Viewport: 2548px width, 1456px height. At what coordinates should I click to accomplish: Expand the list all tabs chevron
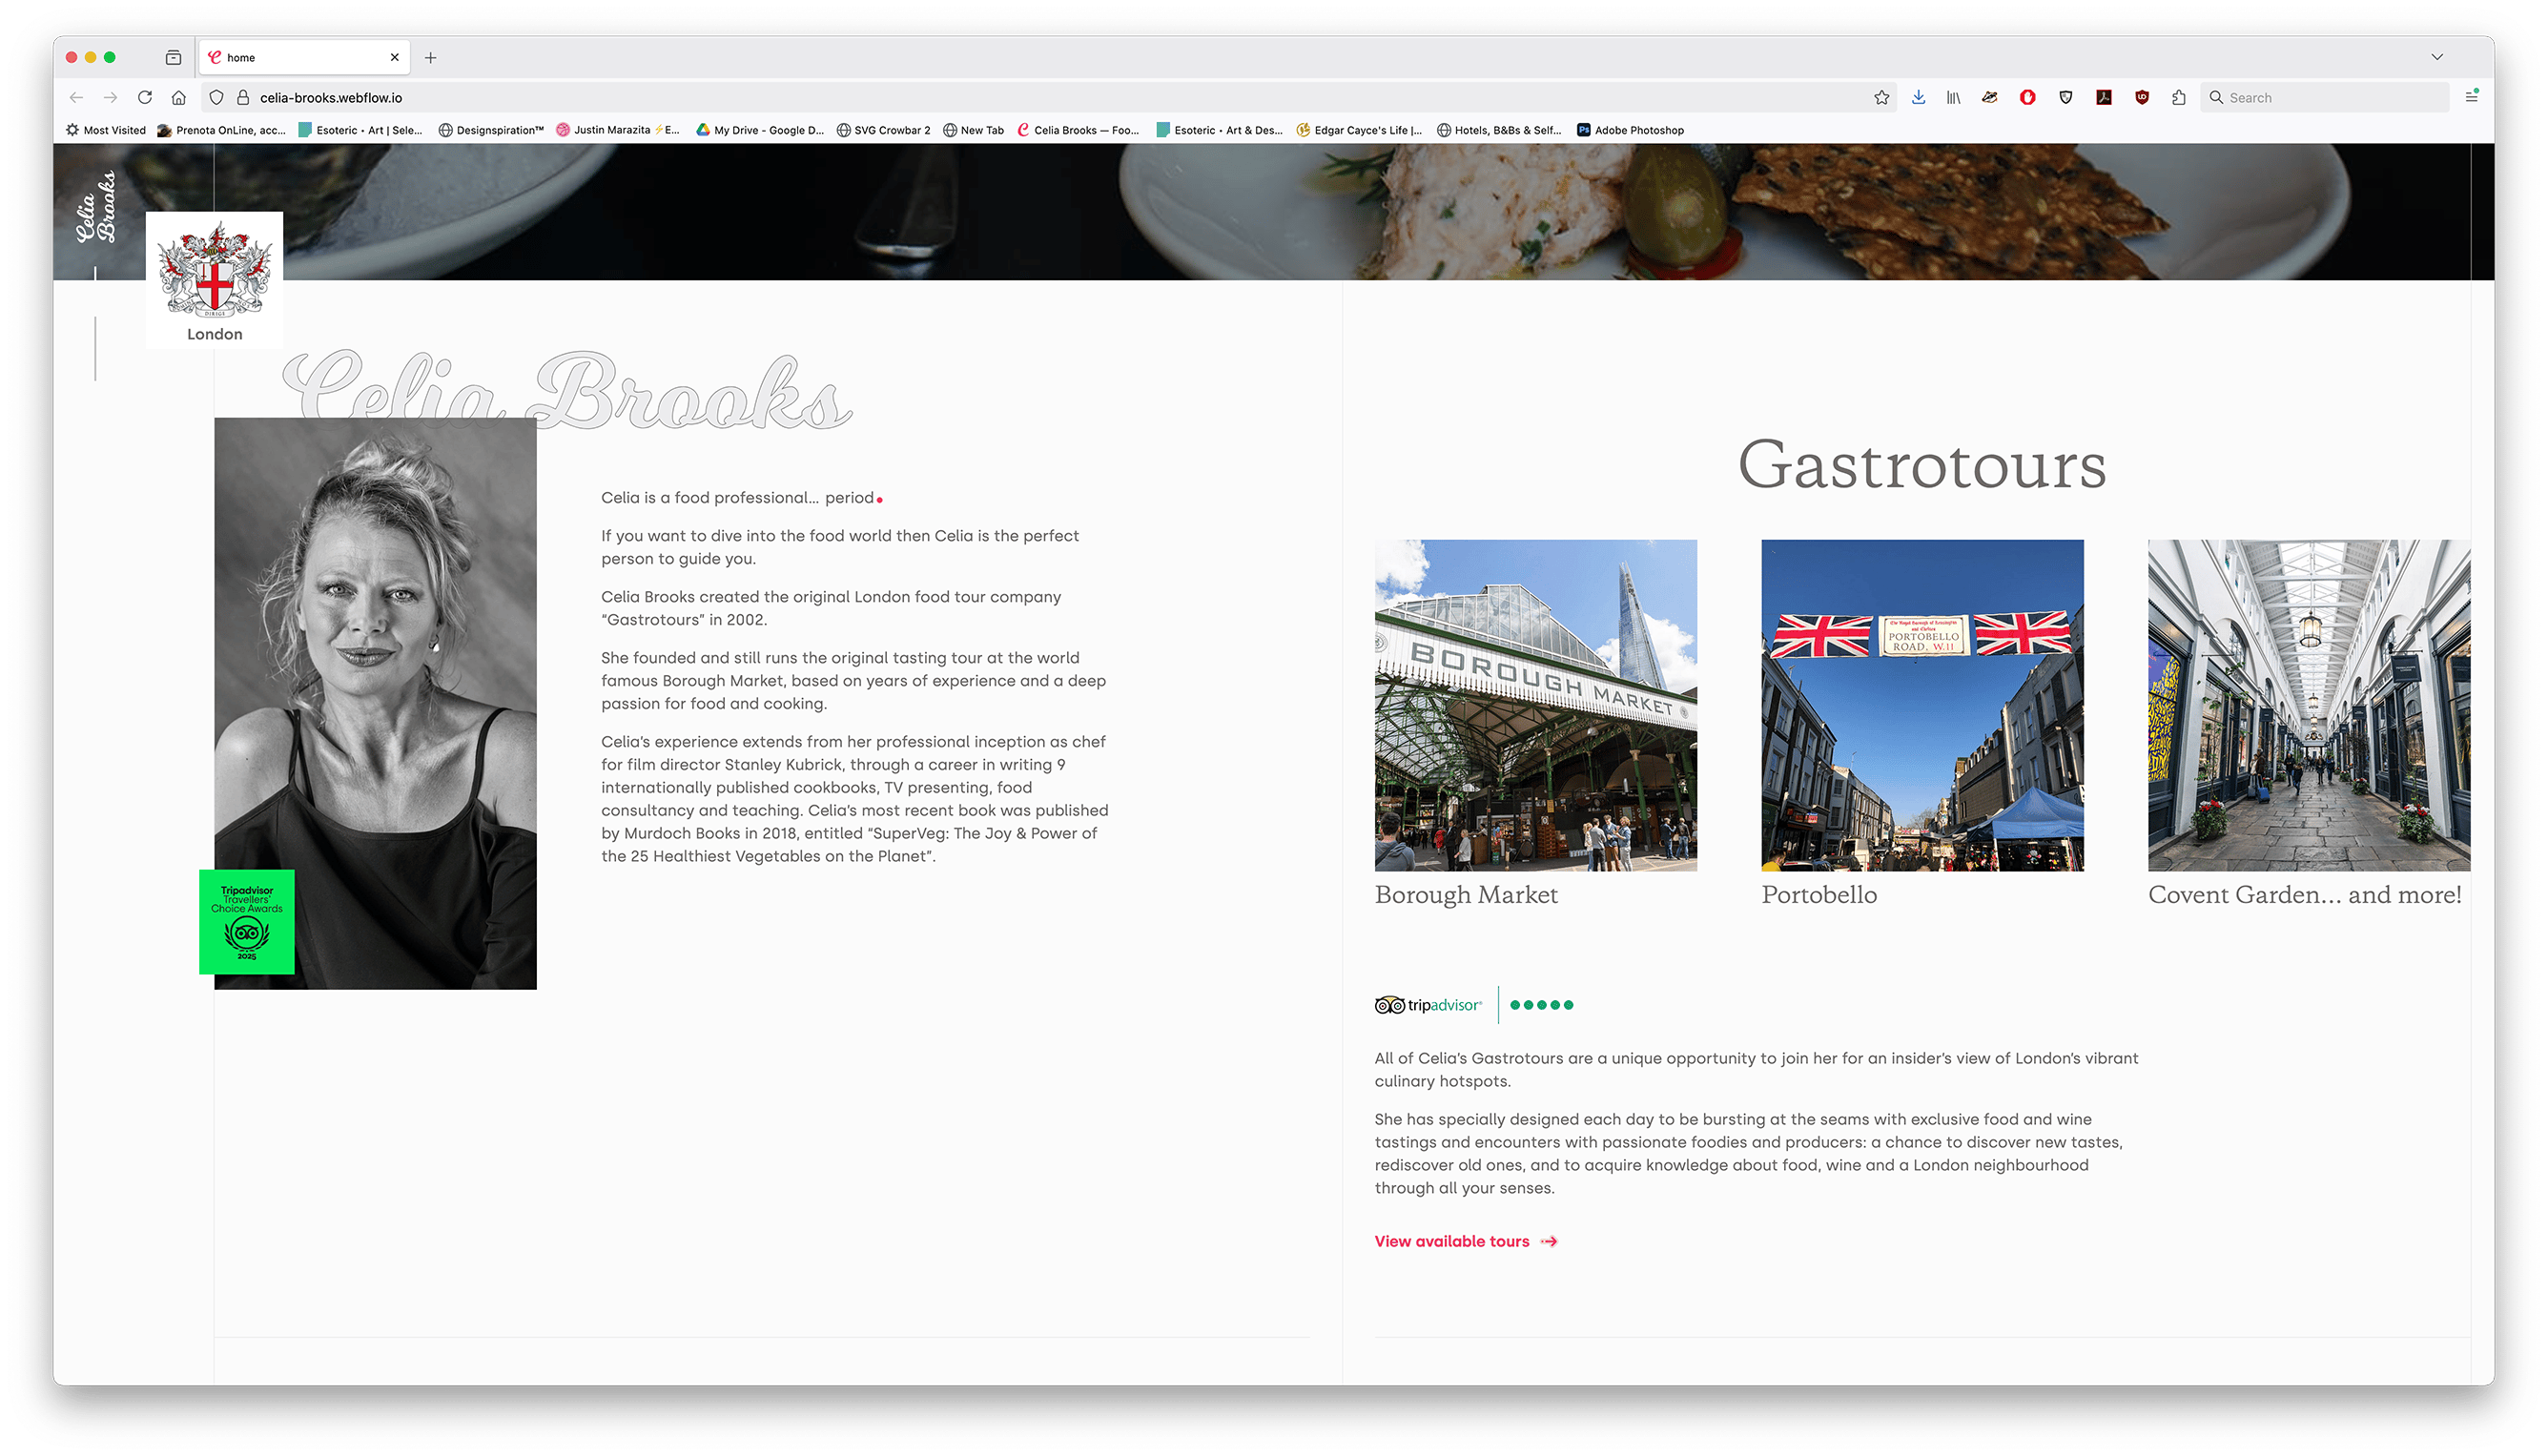[2437, 57]
